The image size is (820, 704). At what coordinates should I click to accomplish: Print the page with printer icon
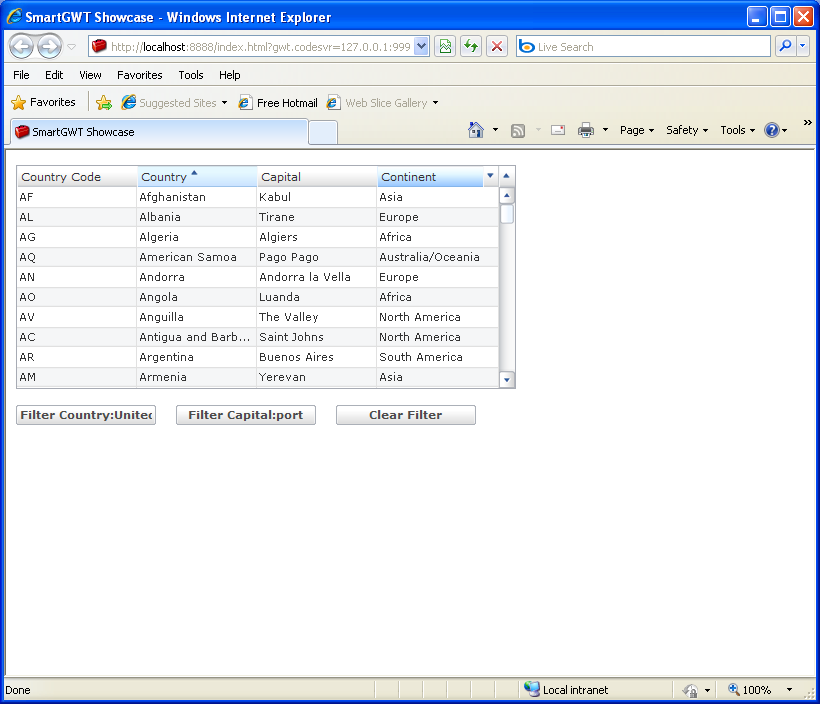click(x=586, y=130)
